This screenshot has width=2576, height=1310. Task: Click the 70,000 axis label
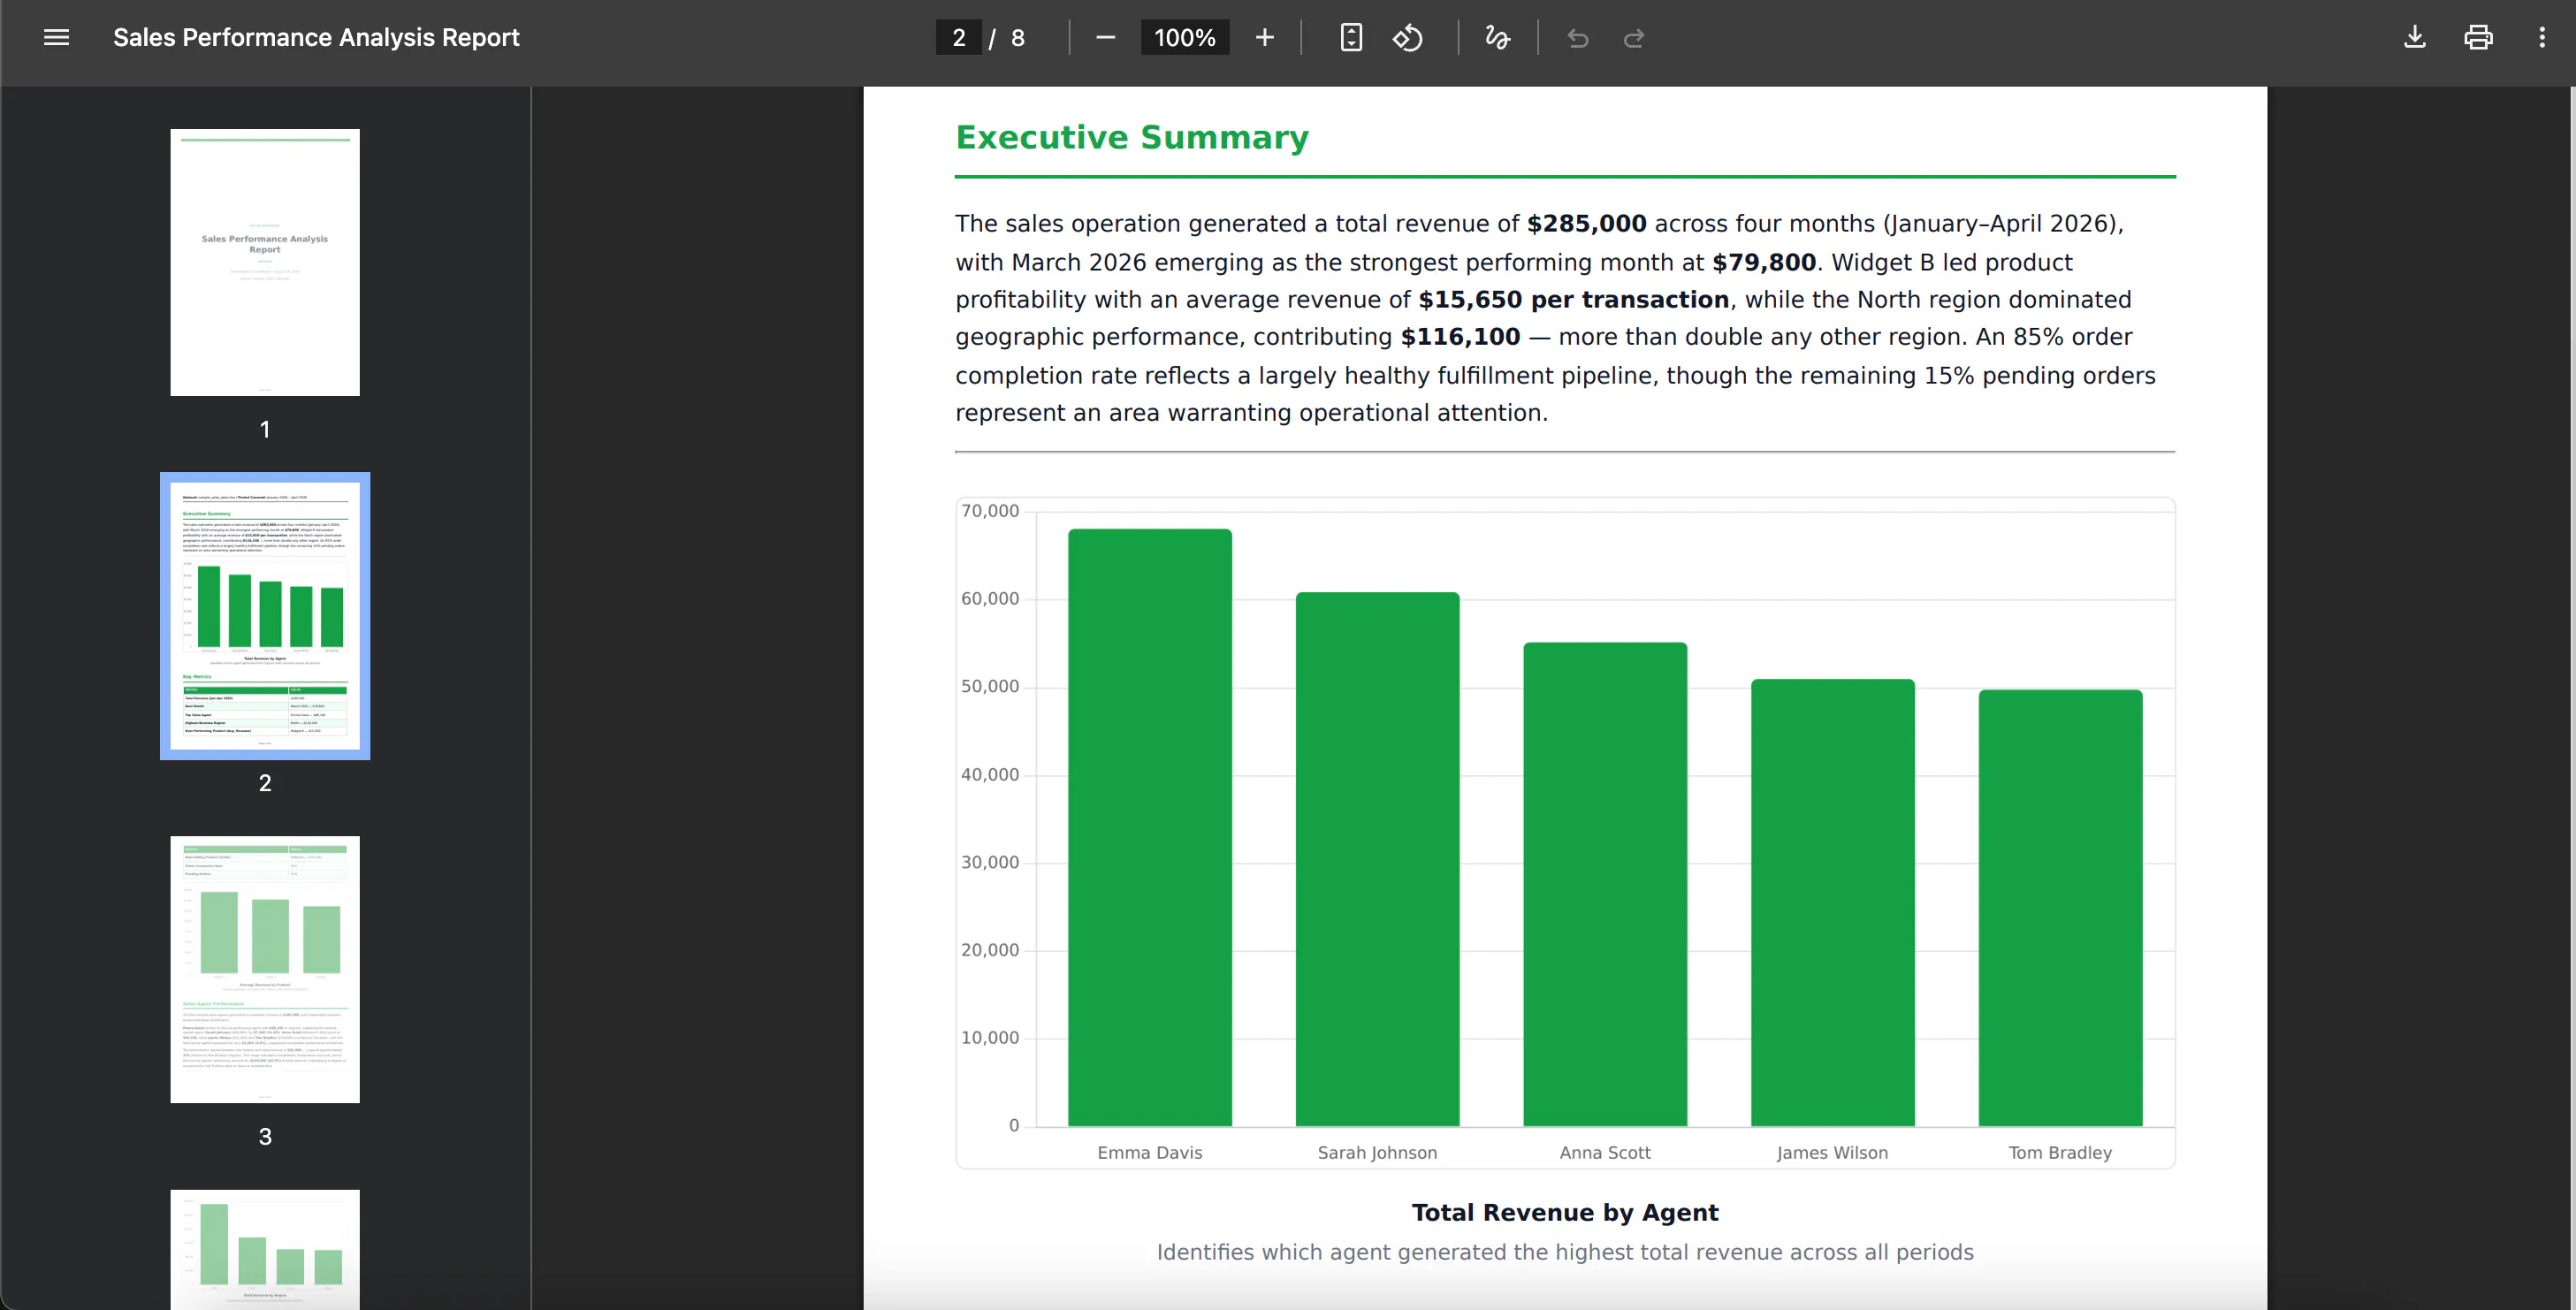(x=990, y=511)
